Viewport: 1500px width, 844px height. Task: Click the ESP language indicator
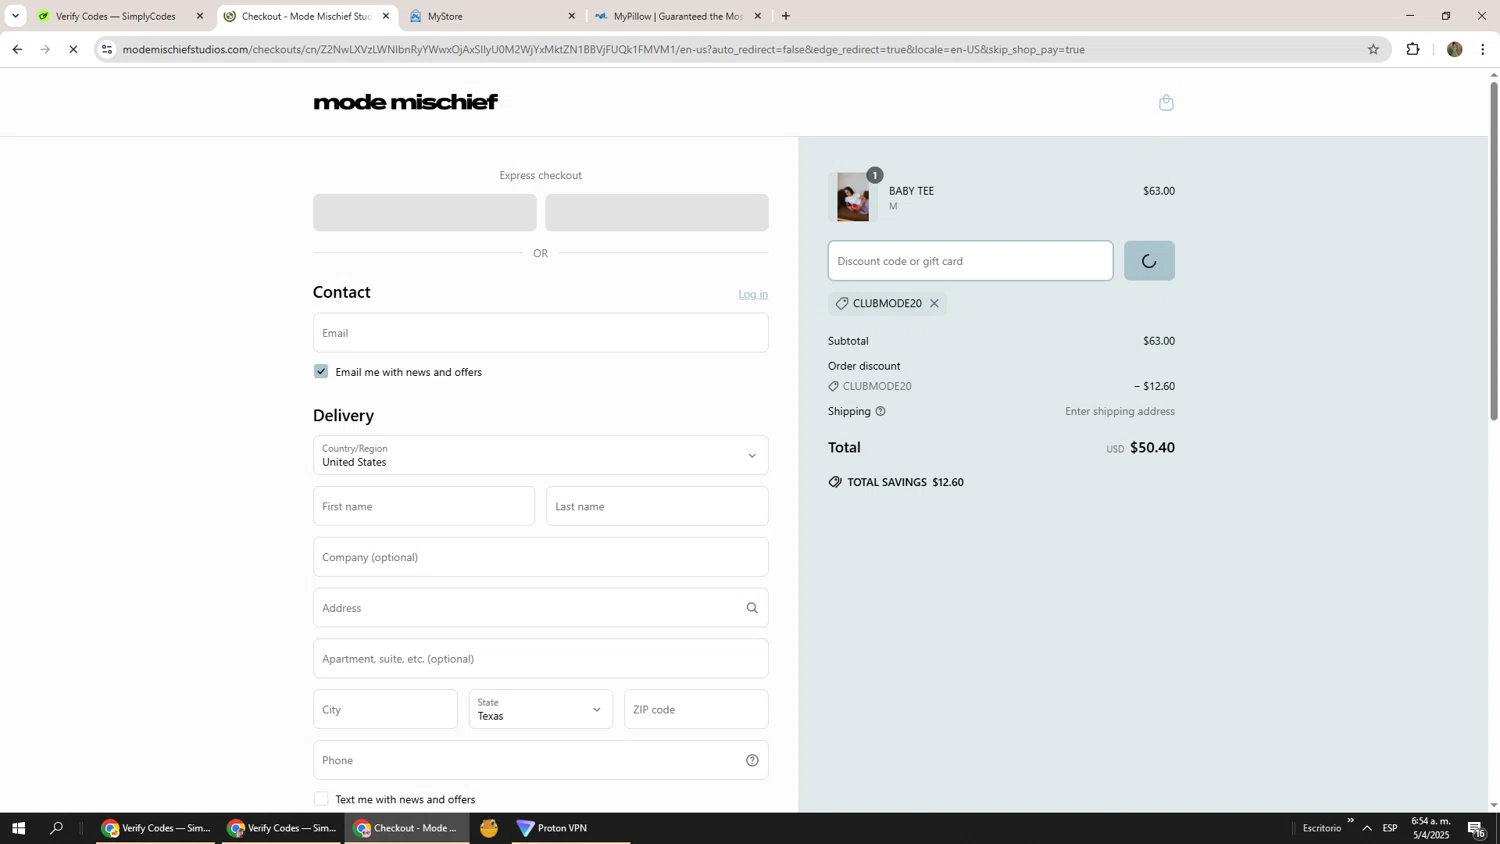click(x=1390, y=828)
